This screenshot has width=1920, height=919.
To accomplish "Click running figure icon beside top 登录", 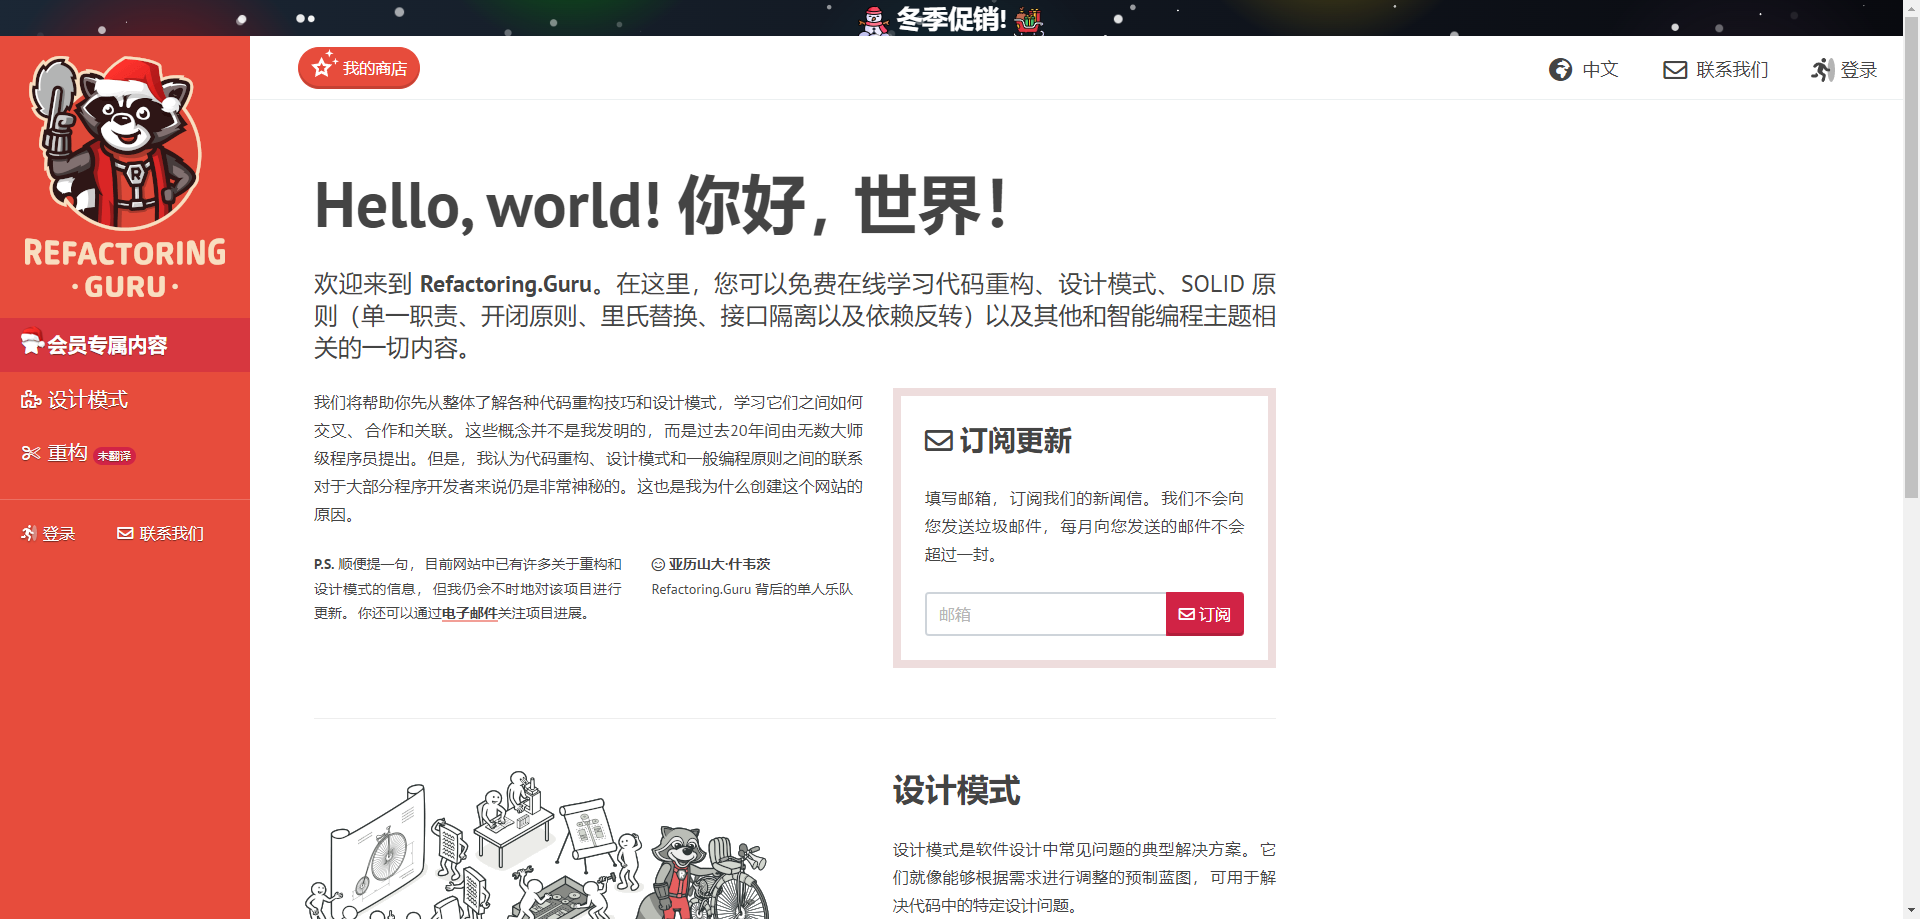I will click(1822, 69).
